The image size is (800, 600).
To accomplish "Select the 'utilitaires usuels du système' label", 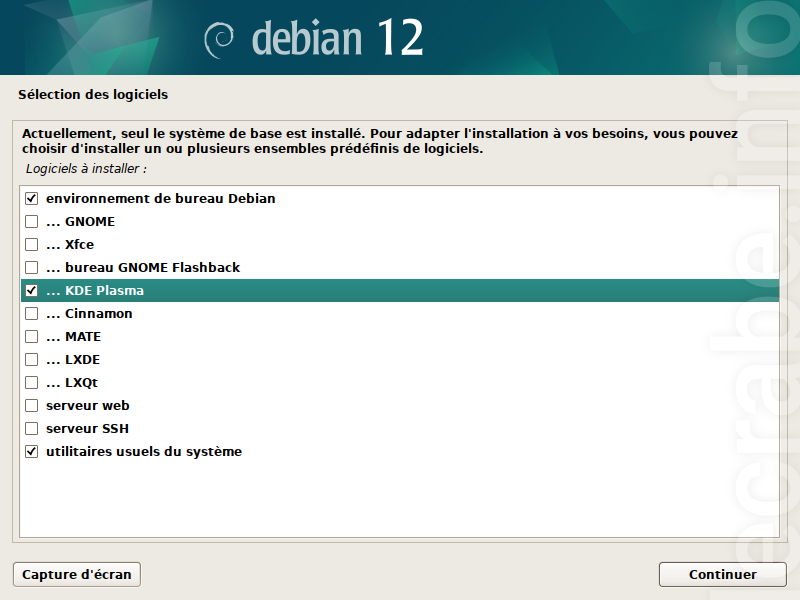I will click(x=144, y=452).
